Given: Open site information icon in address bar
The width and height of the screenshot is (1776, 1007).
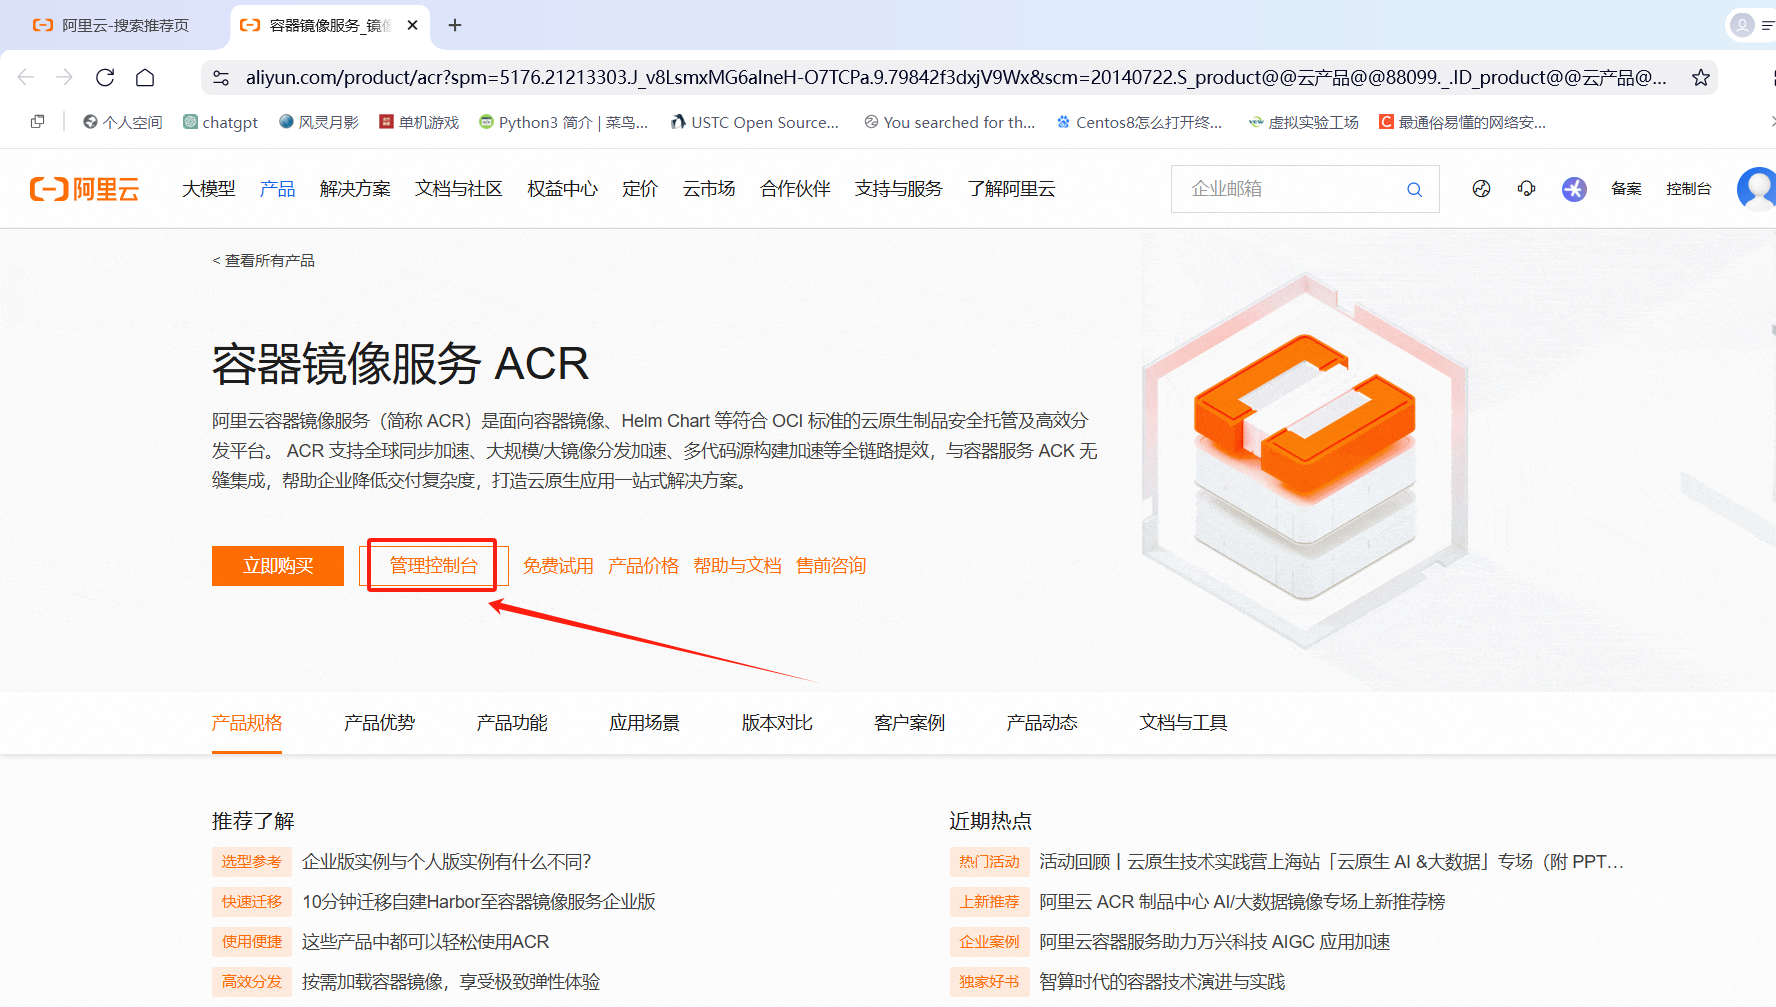Looking at the screenshot, I should [222, 77].
